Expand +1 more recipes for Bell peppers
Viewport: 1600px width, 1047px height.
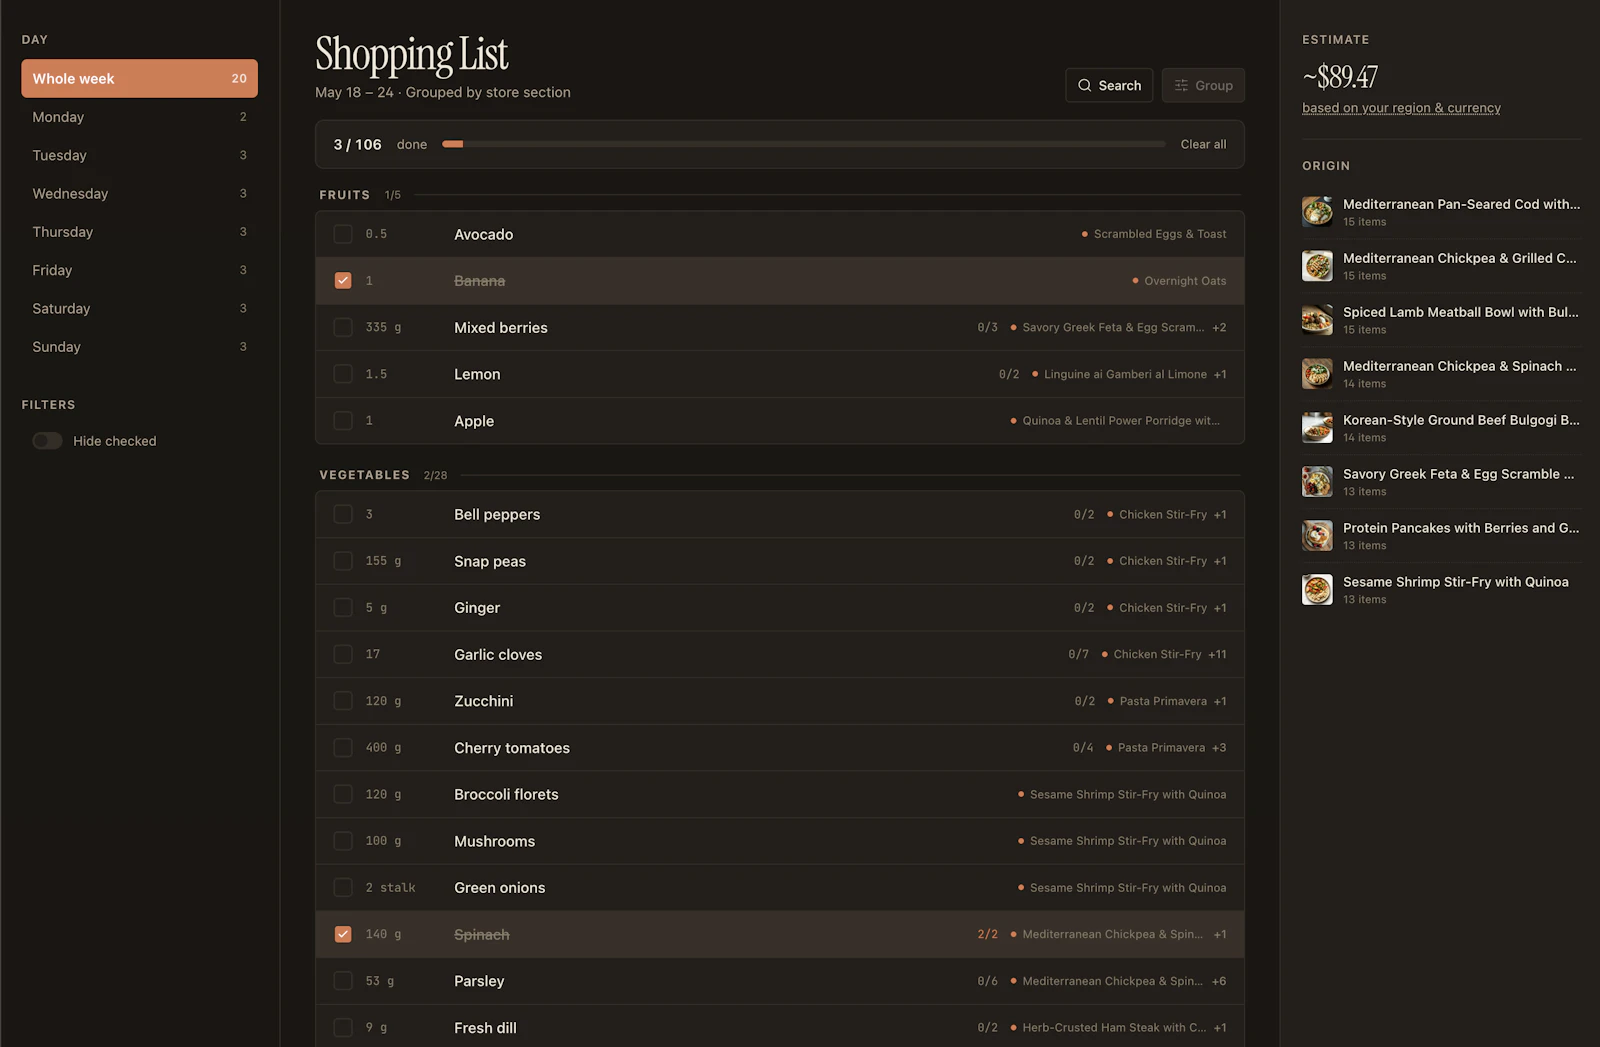[x=1220, y=514]
